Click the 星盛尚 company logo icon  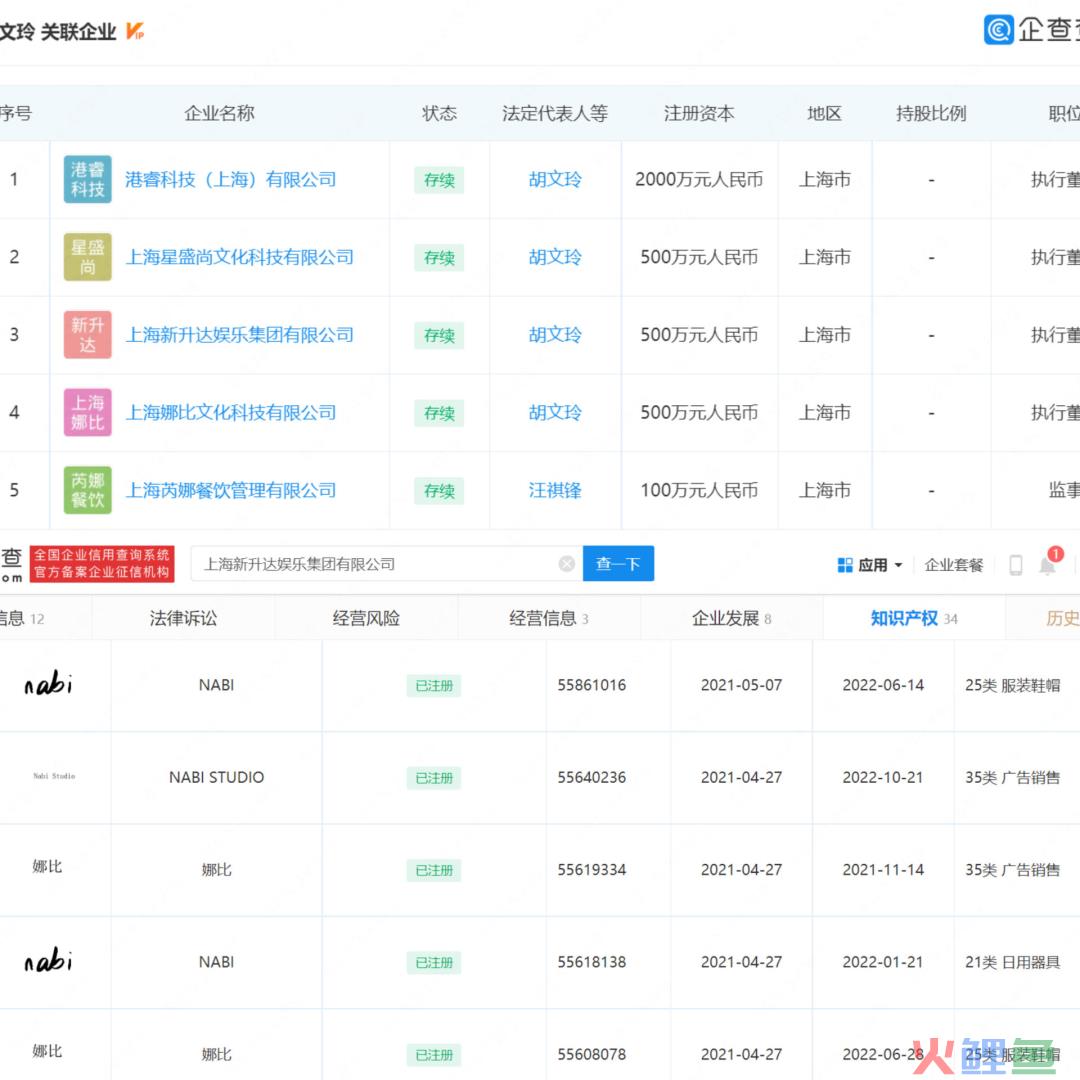[87, 257]
